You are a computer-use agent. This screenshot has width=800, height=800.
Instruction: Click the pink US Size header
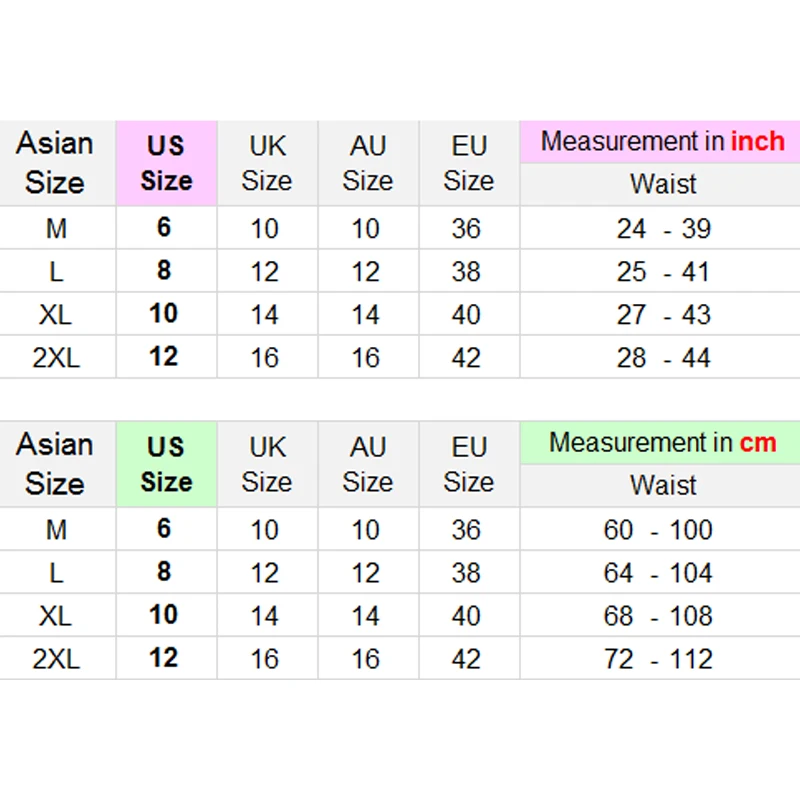166,163
